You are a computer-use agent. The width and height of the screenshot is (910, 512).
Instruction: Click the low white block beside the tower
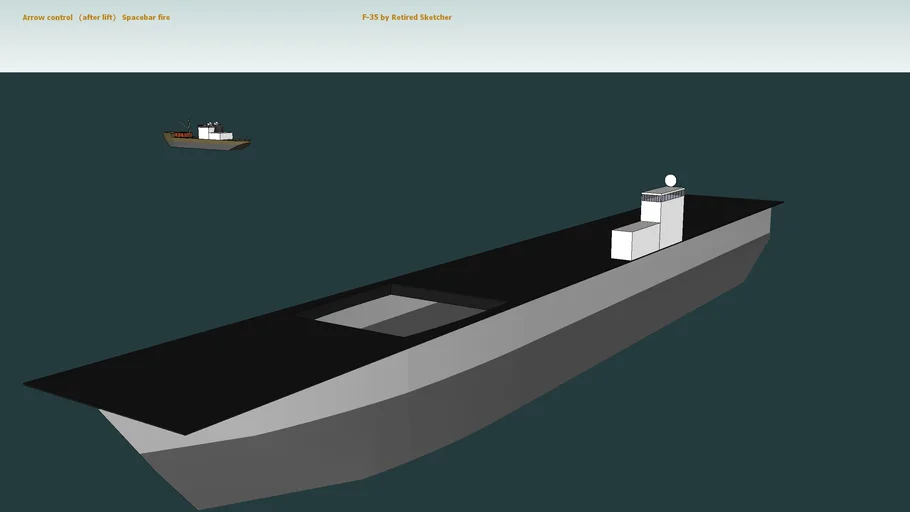(x=633, y=242)
